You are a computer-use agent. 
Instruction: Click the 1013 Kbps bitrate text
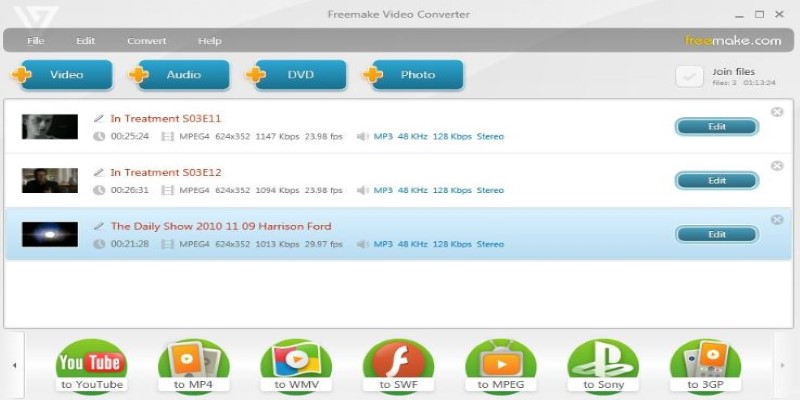click(277, 244)
